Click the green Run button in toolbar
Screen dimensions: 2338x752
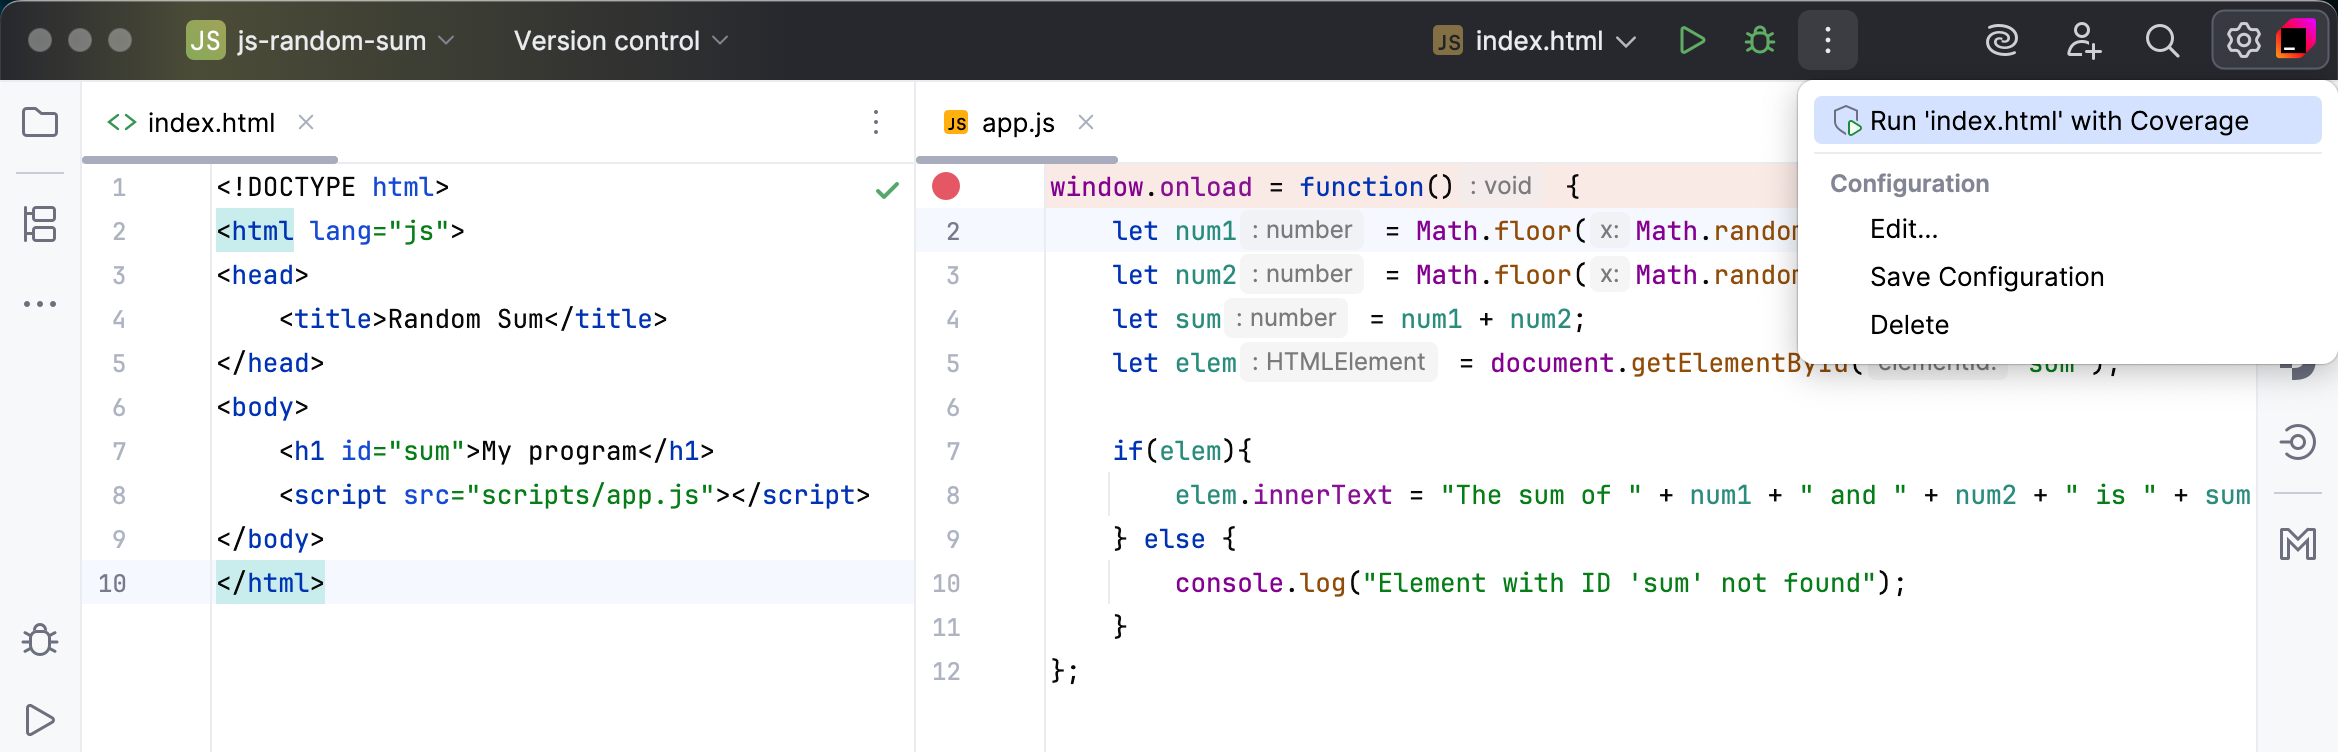click(x=1692, y=41)
